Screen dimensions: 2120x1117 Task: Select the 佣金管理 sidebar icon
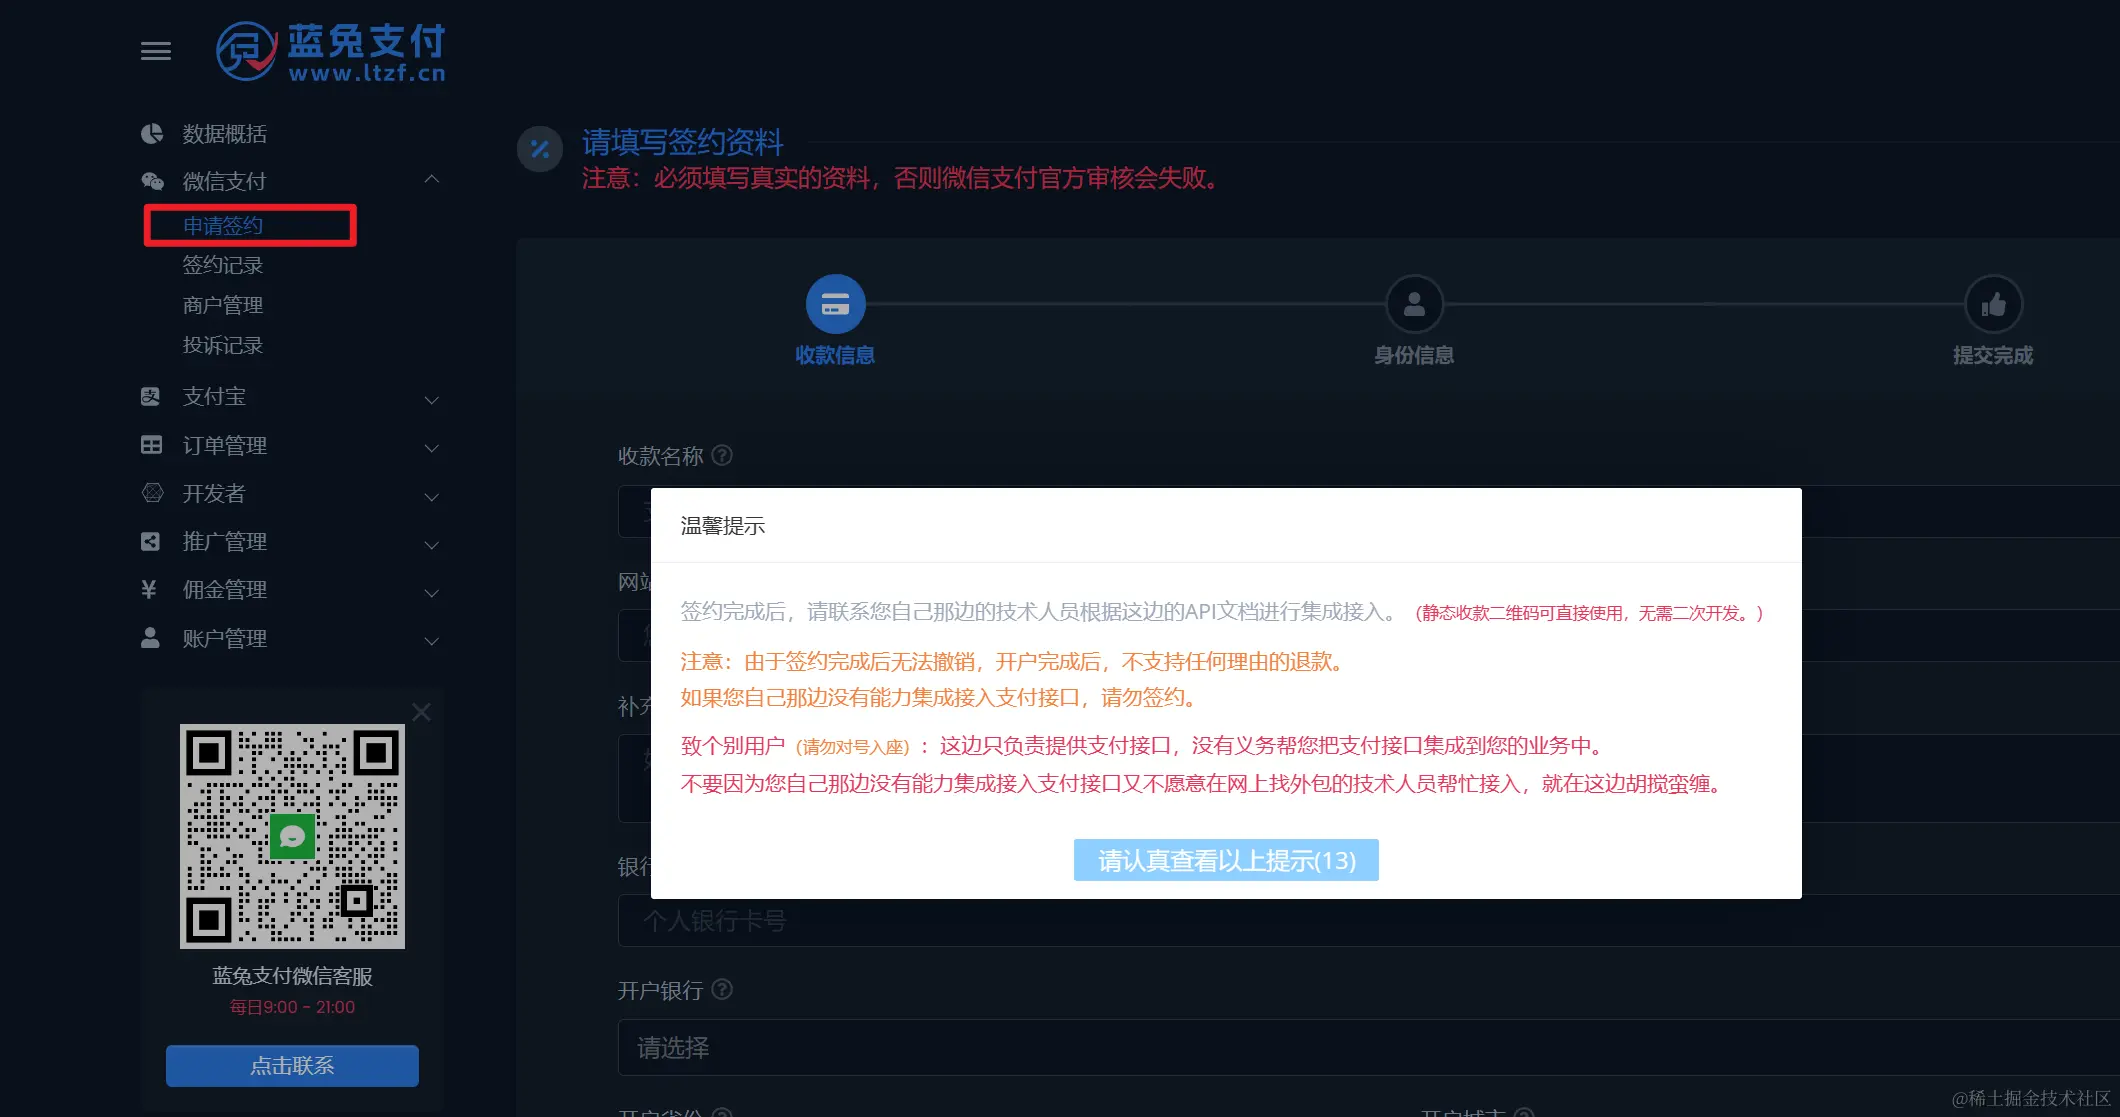151,590
